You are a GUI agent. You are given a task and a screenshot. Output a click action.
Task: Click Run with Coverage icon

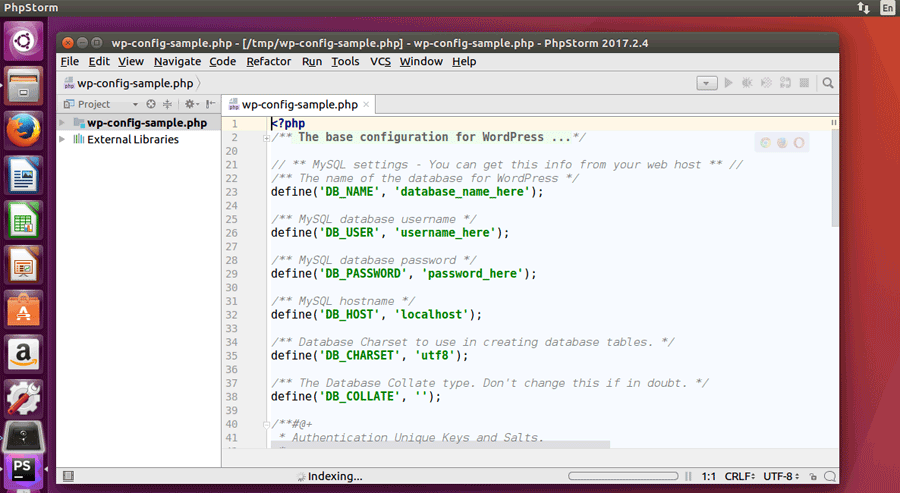766,83
